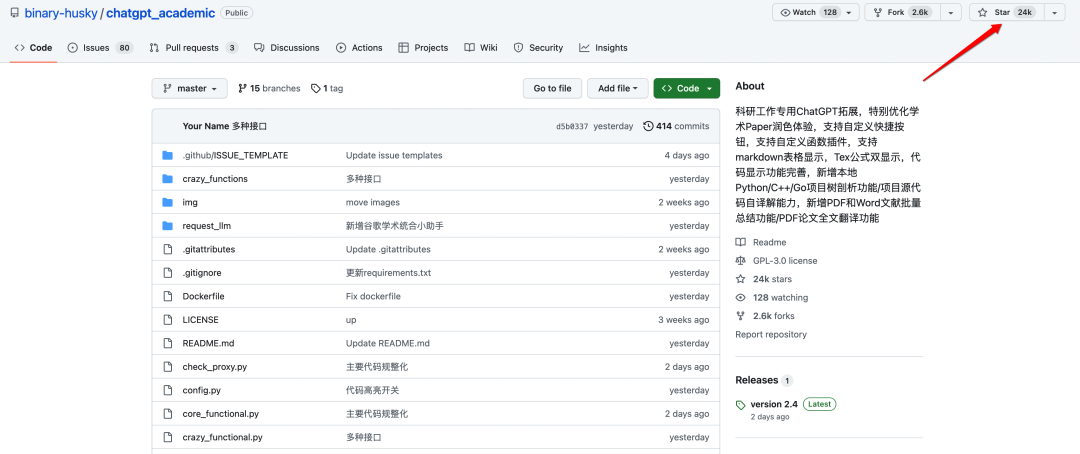This screenshot has width=1080, height=454.
Task: Click the eye icon beside 128 watching
Action: [x=740, y=298]
